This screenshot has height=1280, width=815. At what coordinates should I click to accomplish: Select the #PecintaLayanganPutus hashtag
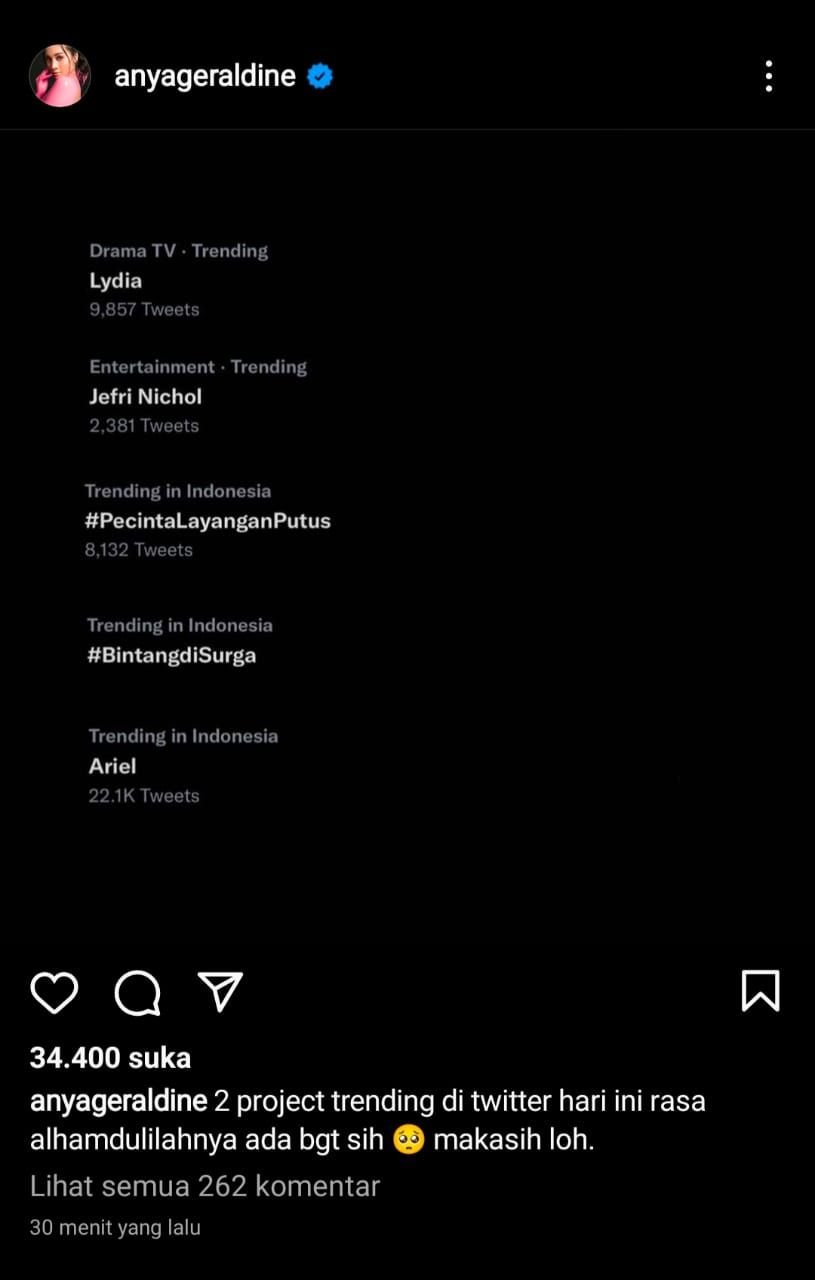pos(208,521)
